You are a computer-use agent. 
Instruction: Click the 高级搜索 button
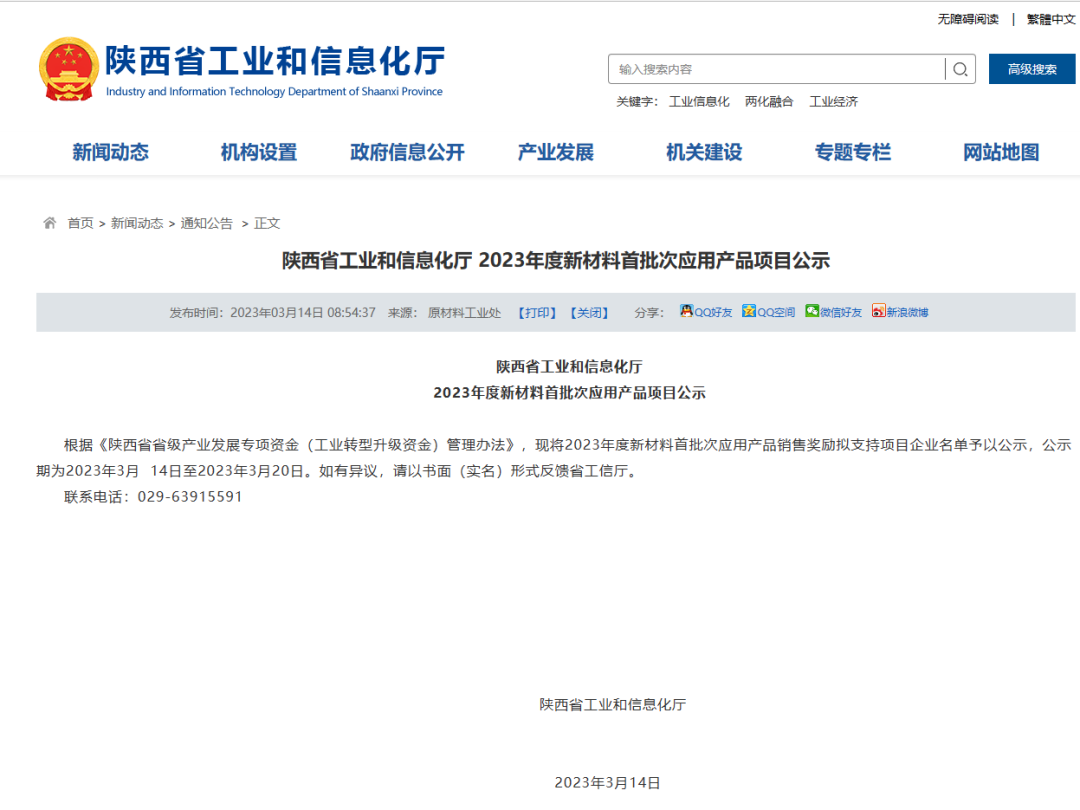coord(1032,69)
